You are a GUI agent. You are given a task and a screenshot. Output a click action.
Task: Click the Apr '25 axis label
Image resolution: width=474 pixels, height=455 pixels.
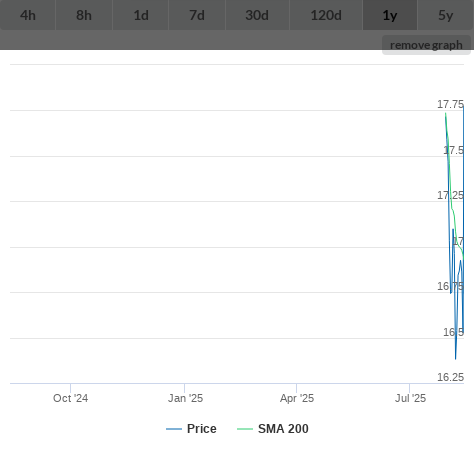pyautogui.click(x=297, y=398)
